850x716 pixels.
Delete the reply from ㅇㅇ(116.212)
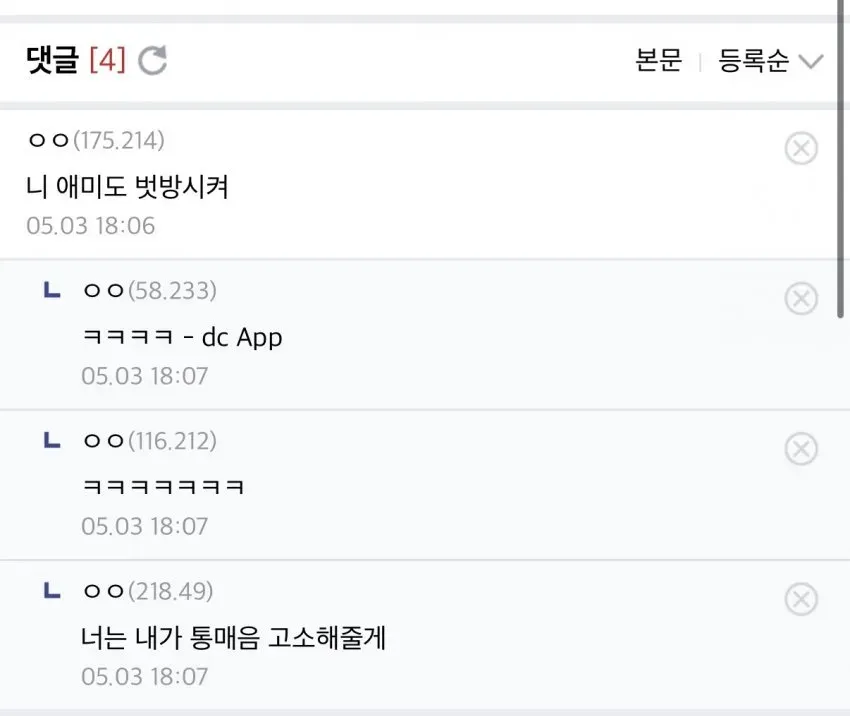pyautogui.click(x=801, y=449)
